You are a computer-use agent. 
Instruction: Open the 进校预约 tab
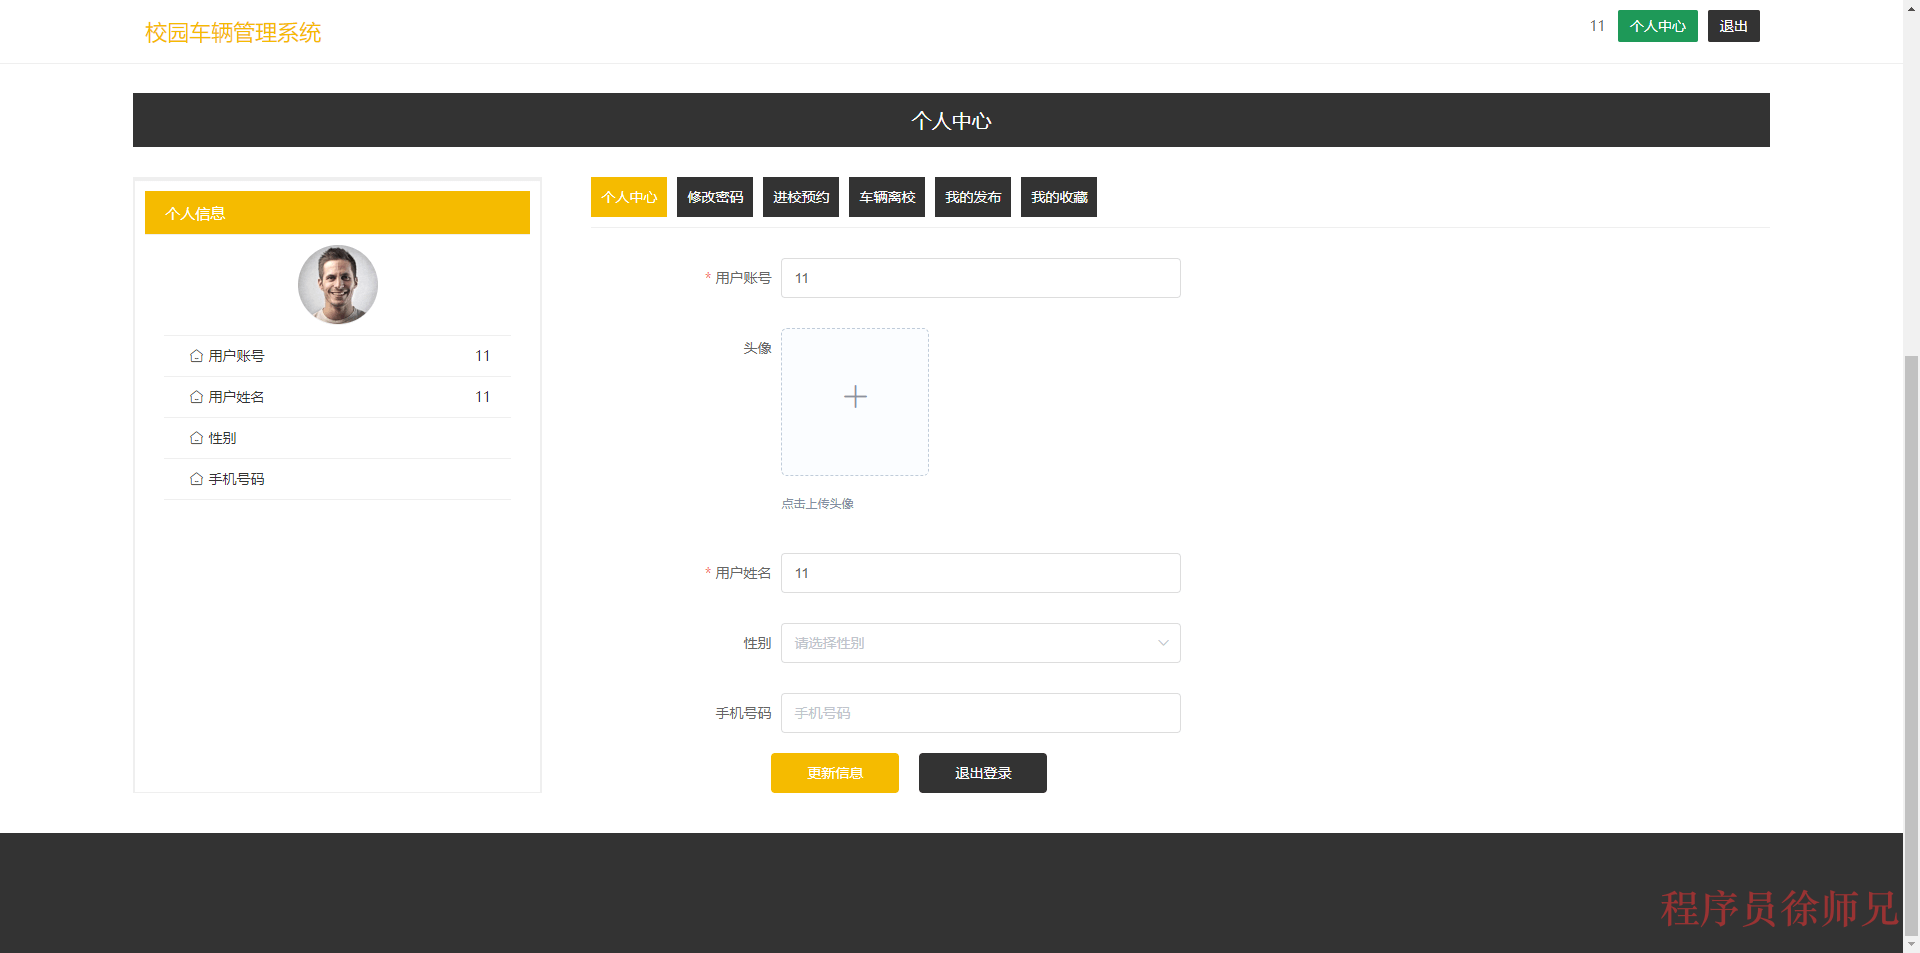[x=800, y=197]
